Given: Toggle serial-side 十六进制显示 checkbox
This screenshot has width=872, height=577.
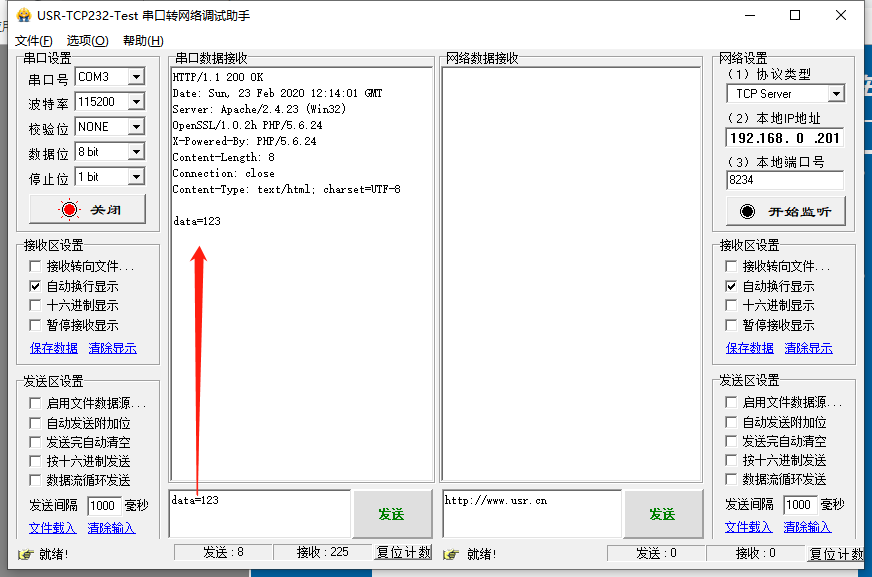Looking at the screenshot, I should [x=36, y=306].
